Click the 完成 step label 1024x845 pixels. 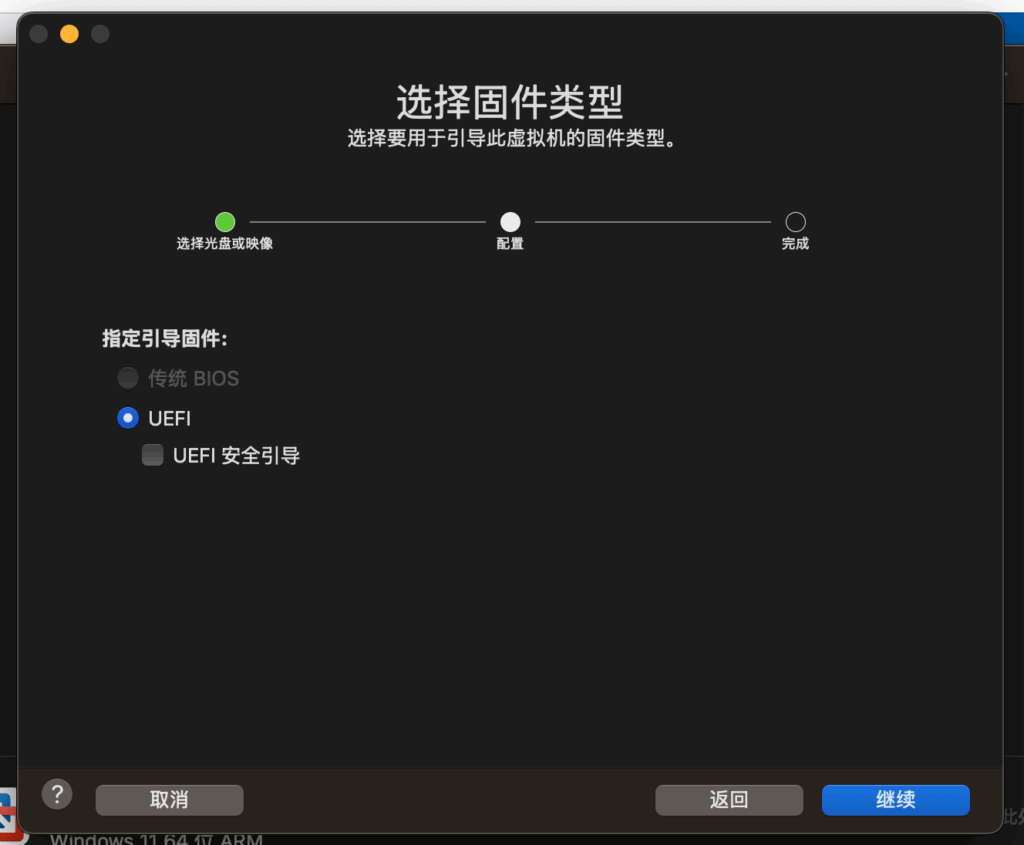pos(795,244)
